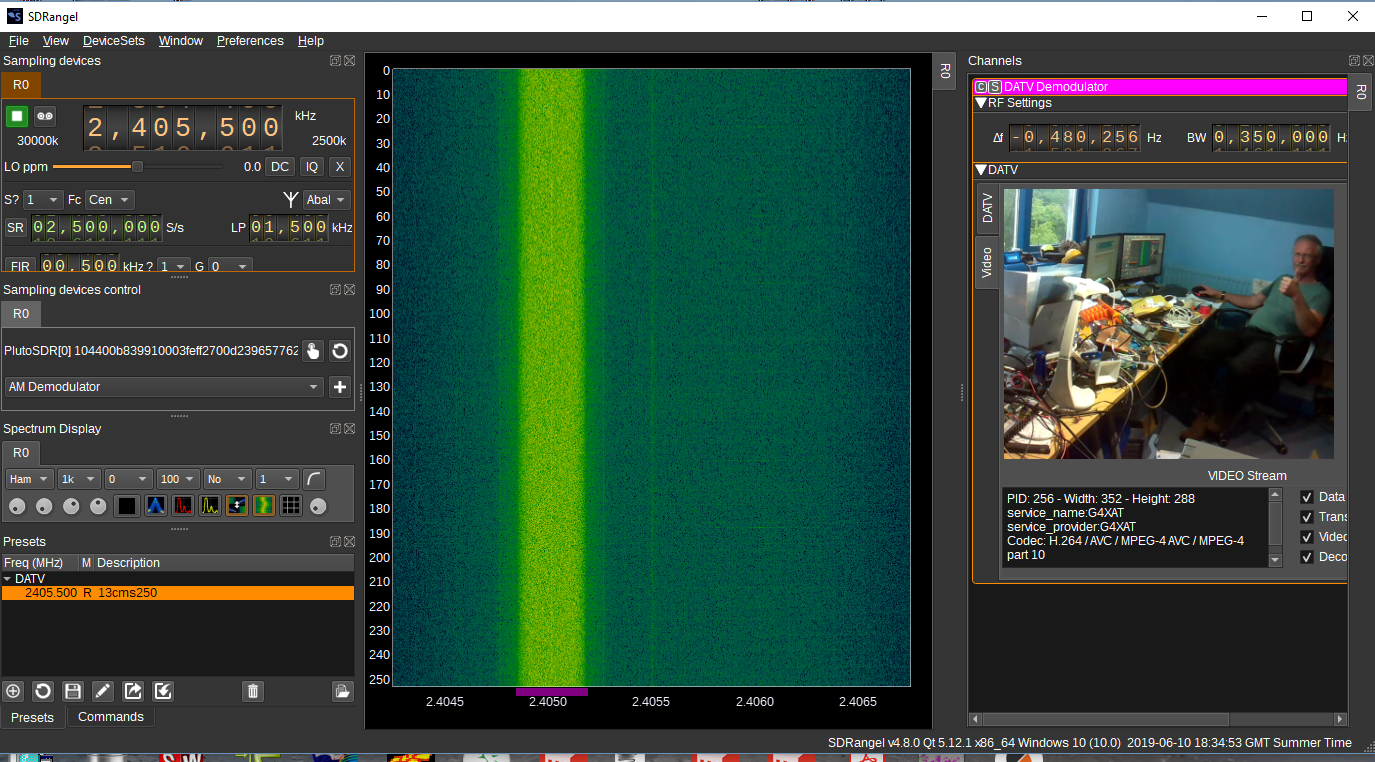Click the IQ button in sampling devices
This screenshot has width=1375, height=762.
[312, 166]
